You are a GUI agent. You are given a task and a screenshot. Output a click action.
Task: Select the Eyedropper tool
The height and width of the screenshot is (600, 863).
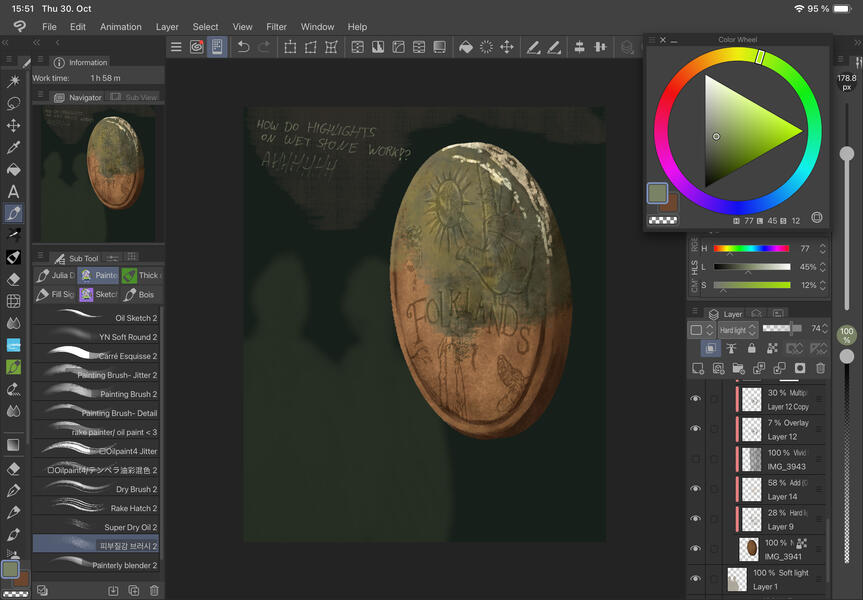(14, 147)
